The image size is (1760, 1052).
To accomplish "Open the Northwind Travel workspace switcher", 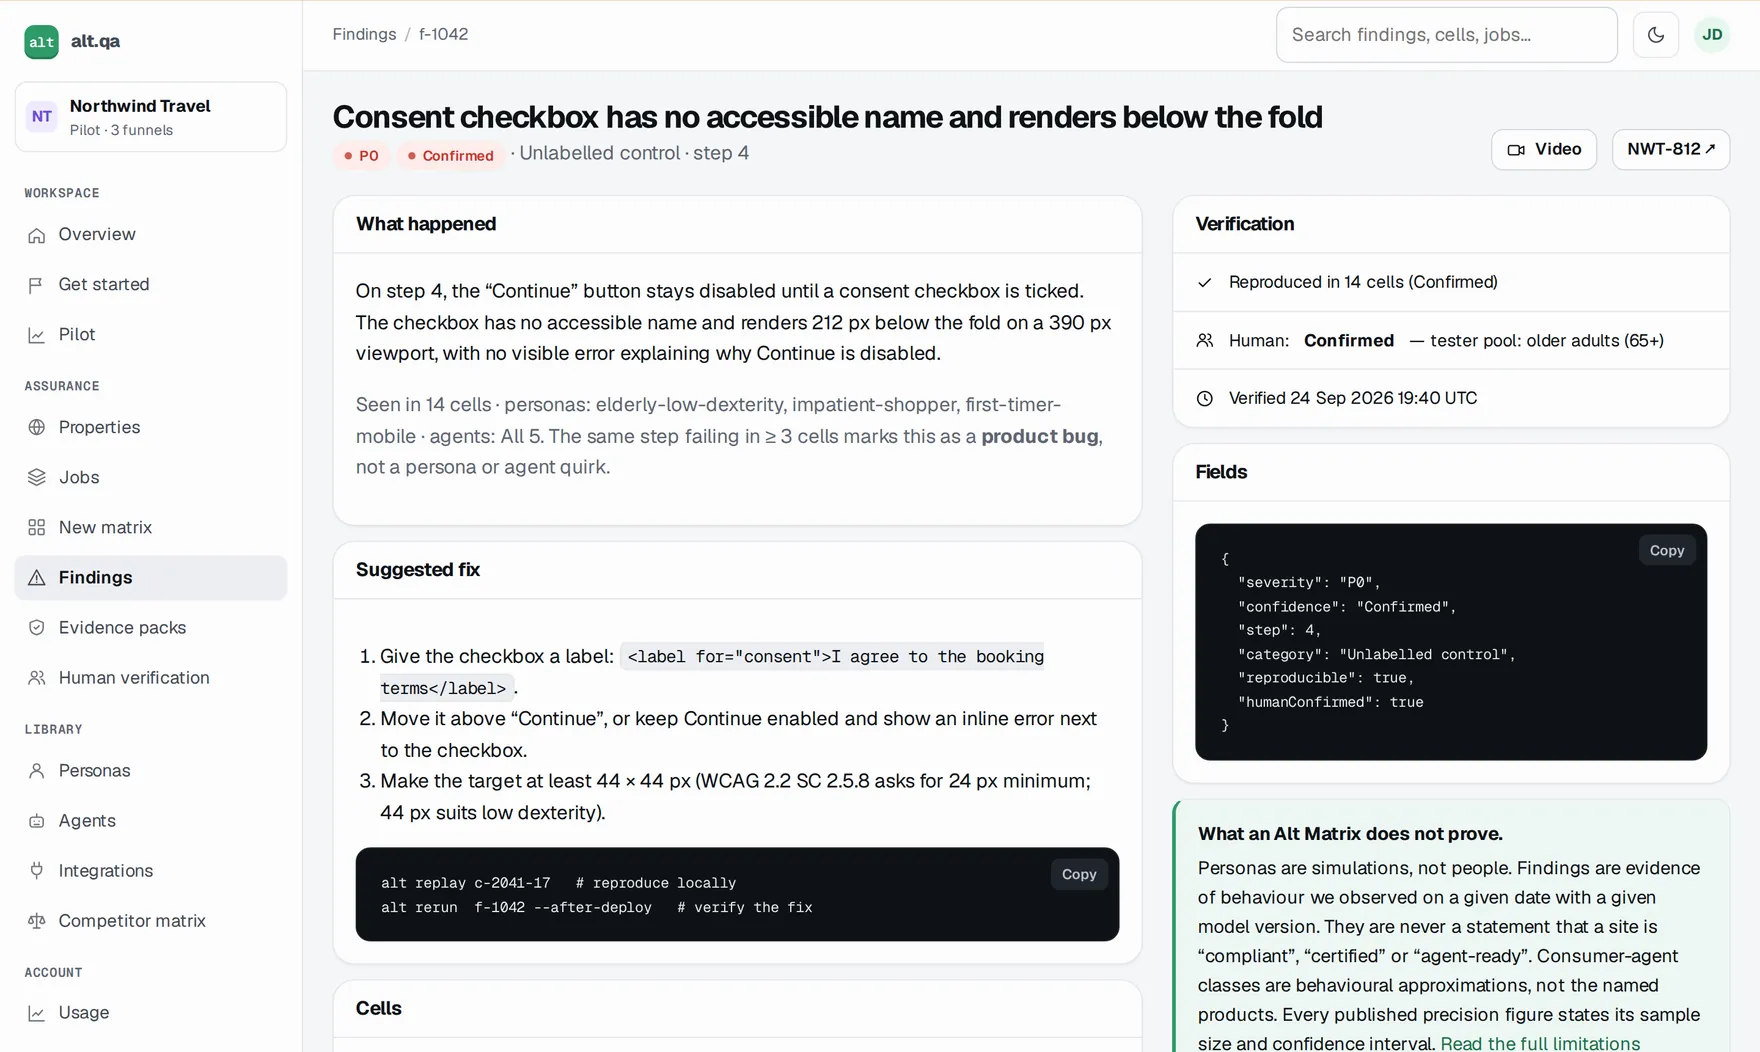I will click(151, 117).
